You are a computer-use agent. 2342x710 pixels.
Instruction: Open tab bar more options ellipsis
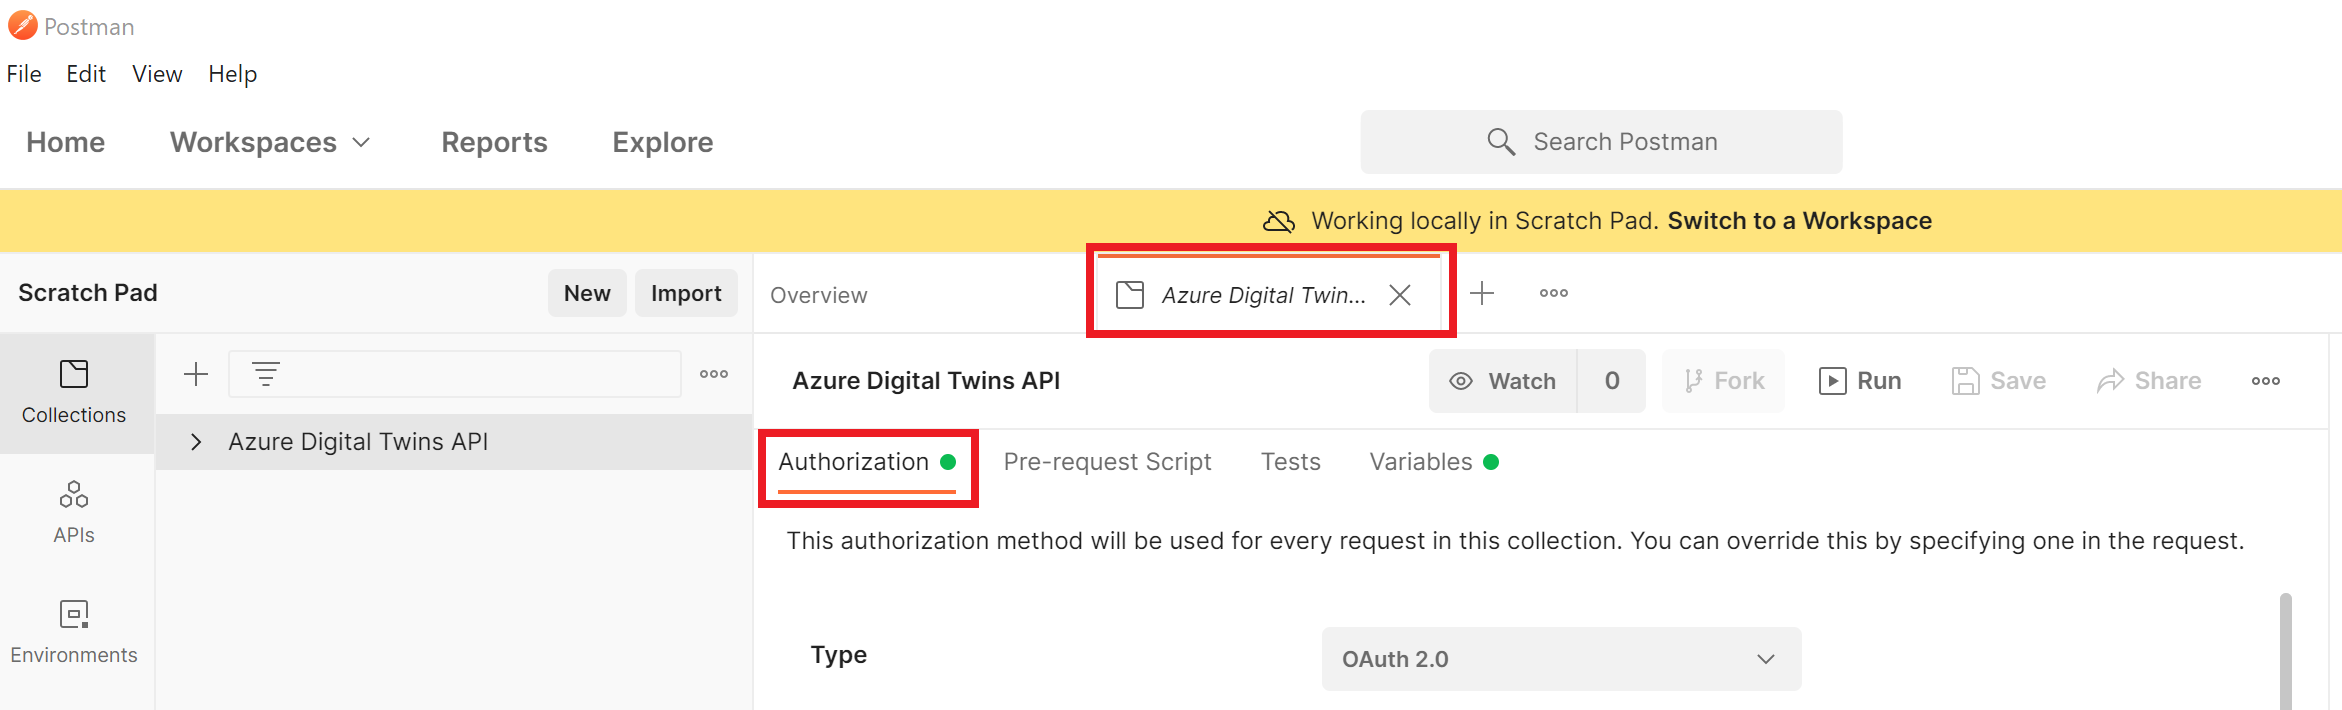coord(1554,293)
